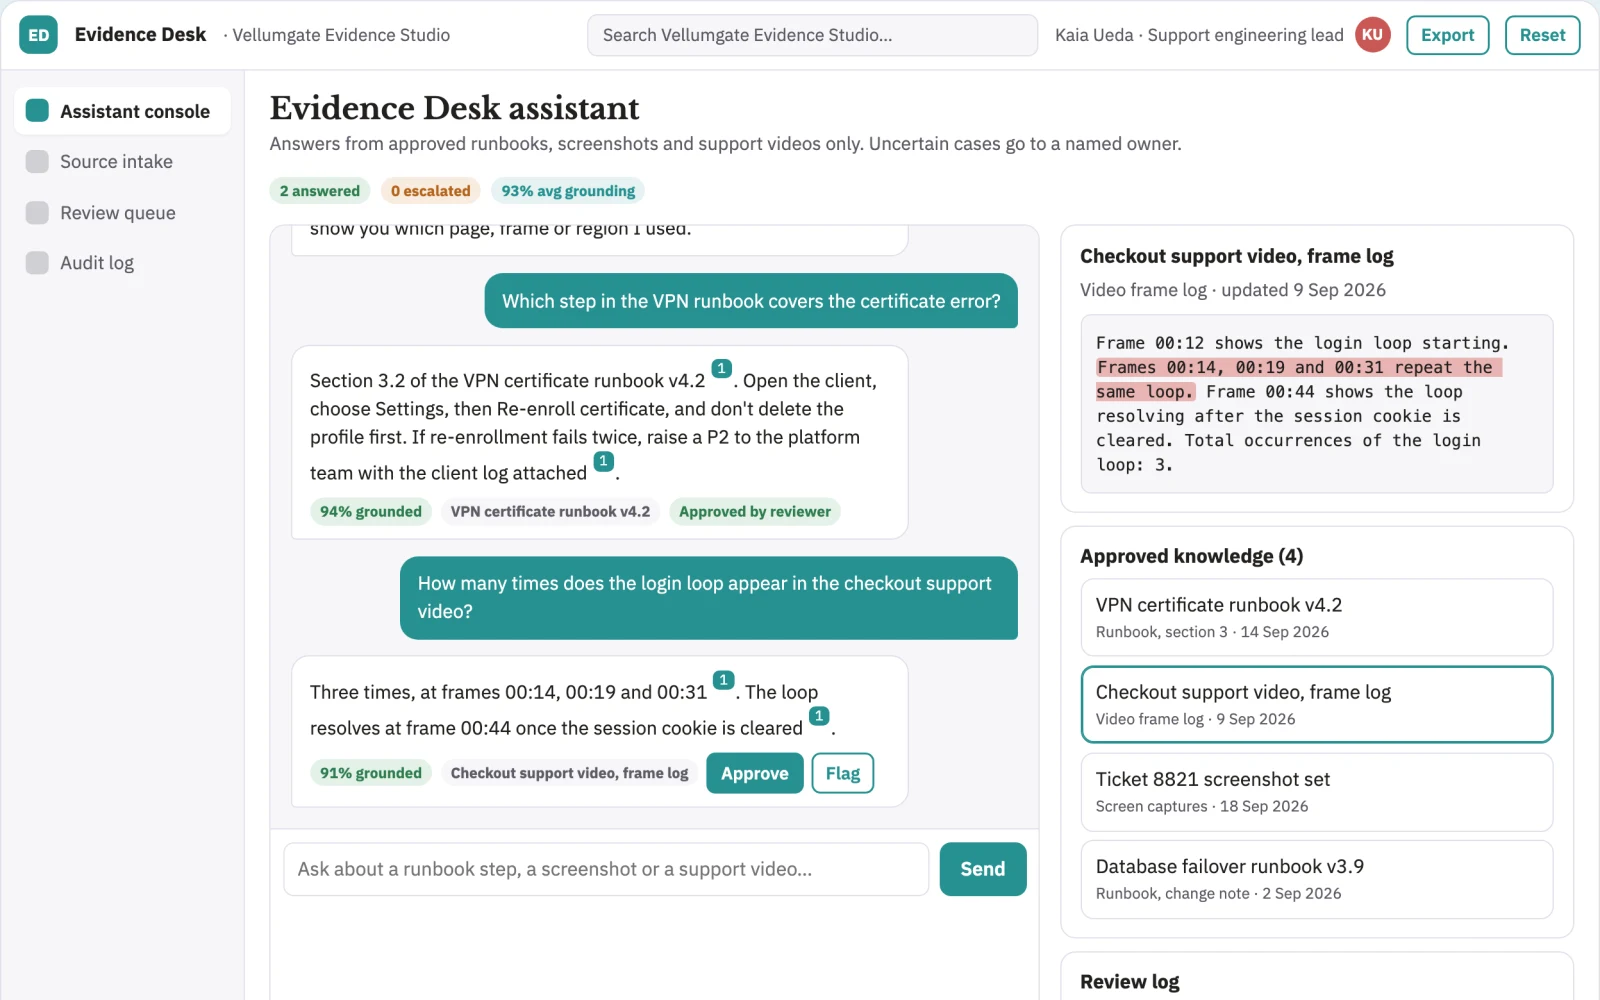Click the Review queue sidebar icon
This screenshot has height=1000, width=1600.
(37, 212)
